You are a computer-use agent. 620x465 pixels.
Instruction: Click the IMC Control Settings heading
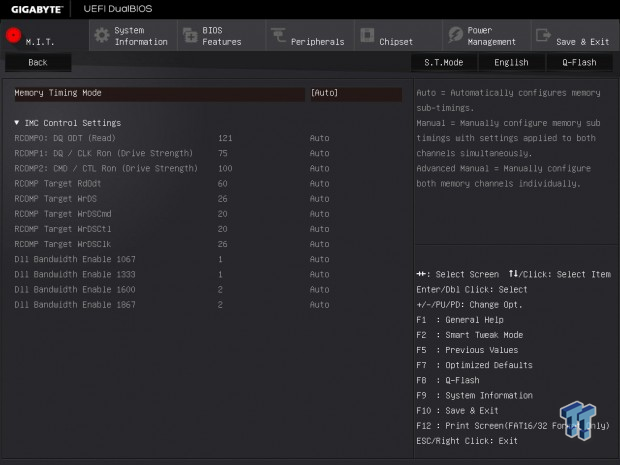coord(73,123)
